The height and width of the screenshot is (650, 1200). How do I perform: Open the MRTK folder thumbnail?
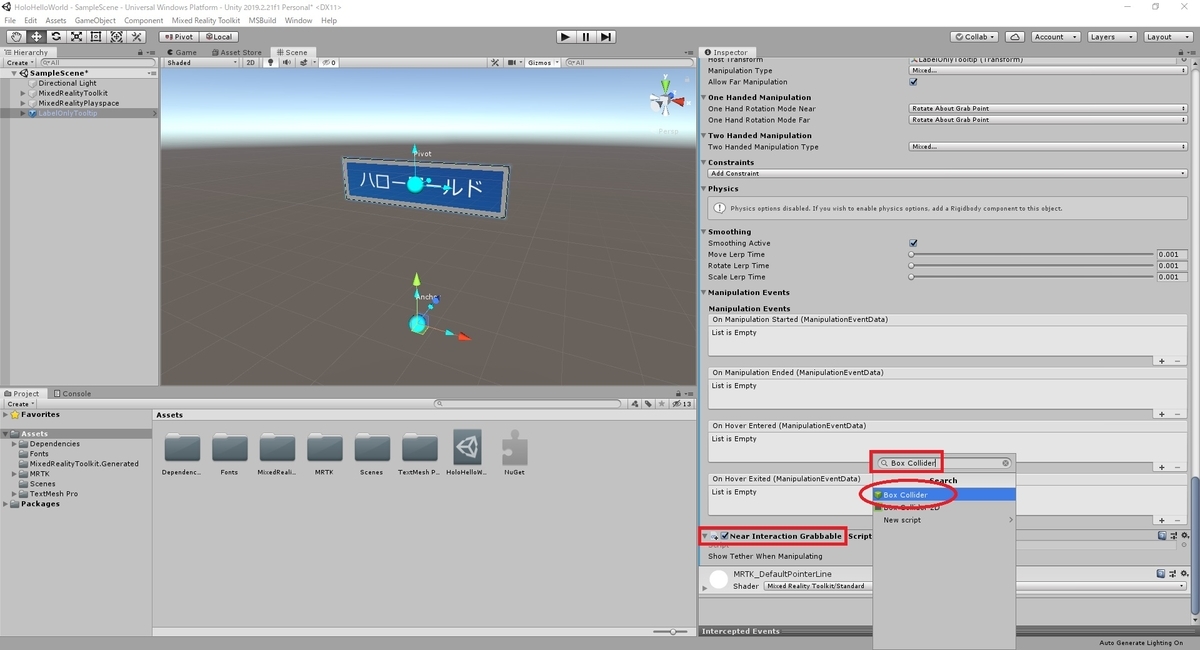click(325, 448)
